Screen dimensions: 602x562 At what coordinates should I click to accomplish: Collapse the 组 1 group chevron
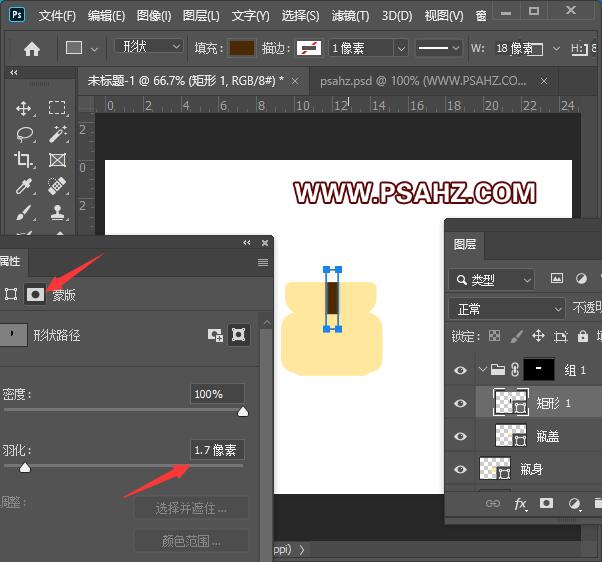pos(483,369)
